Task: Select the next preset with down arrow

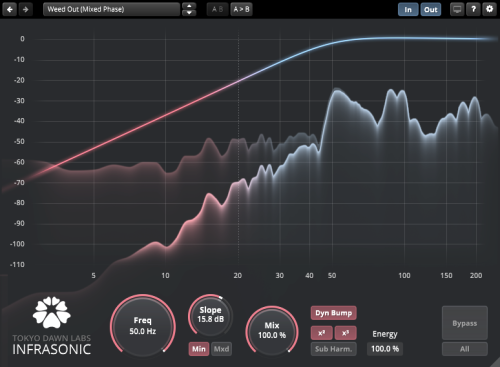Action: (189, 13)
